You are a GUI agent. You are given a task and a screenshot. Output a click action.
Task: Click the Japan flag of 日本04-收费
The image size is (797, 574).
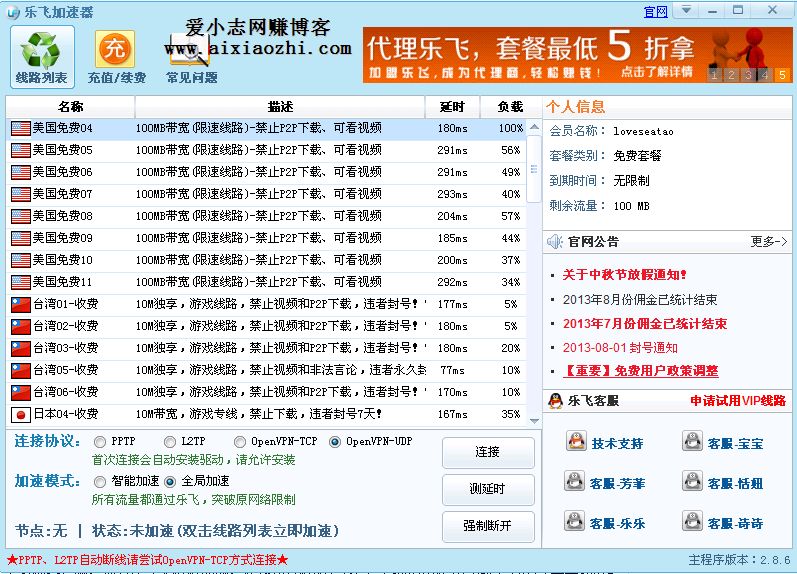[21, 415]
